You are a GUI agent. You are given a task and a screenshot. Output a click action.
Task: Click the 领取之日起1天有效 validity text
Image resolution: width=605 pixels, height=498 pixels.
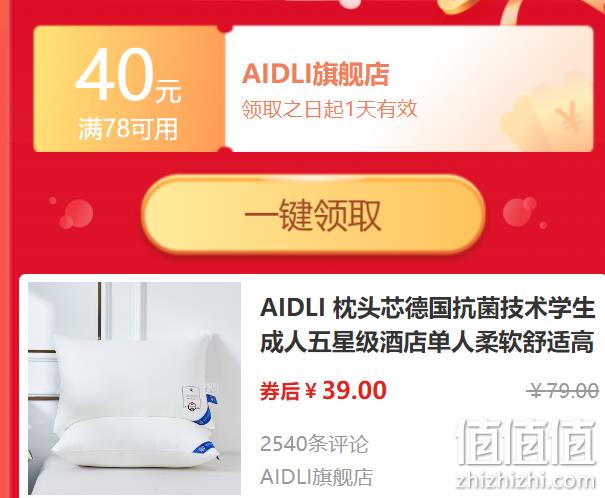330,109
